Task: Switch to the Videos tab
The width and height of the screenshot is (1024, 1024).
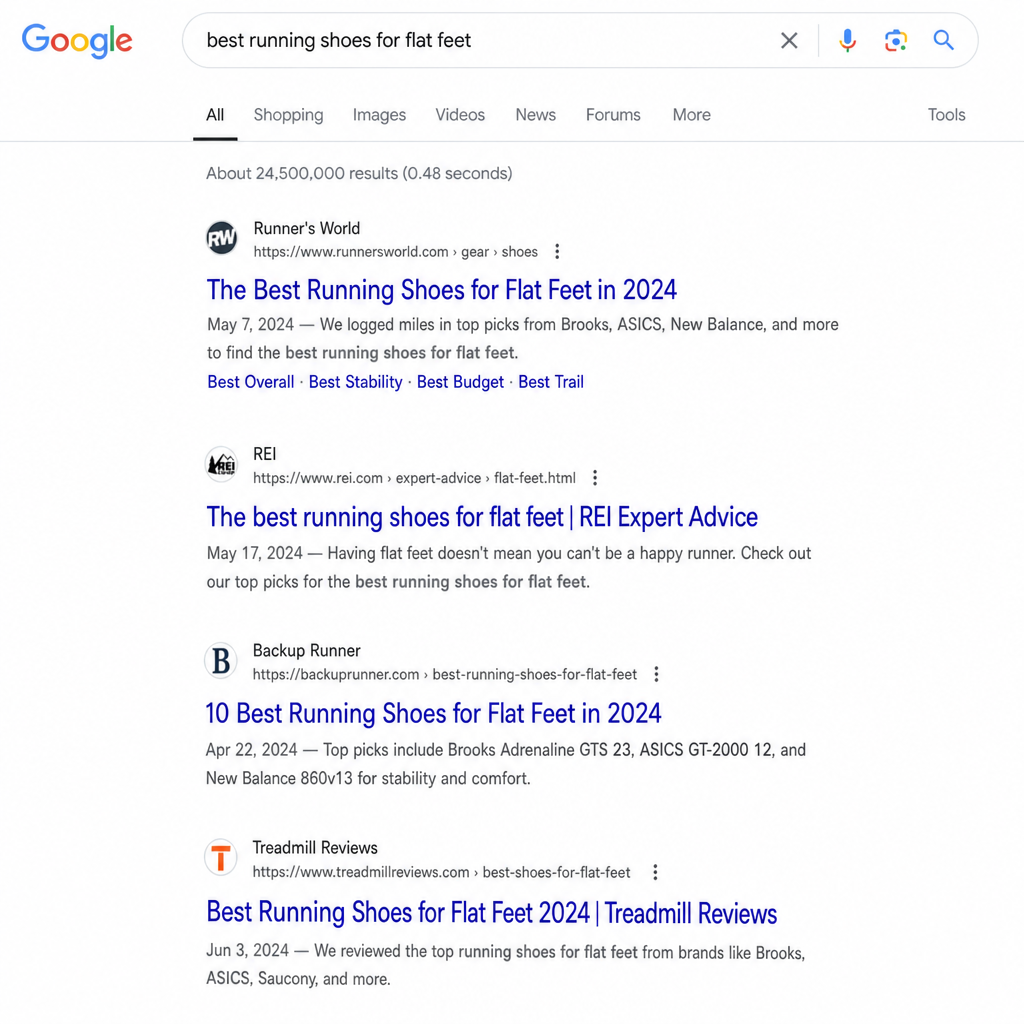Action: (x=460, y=115)
